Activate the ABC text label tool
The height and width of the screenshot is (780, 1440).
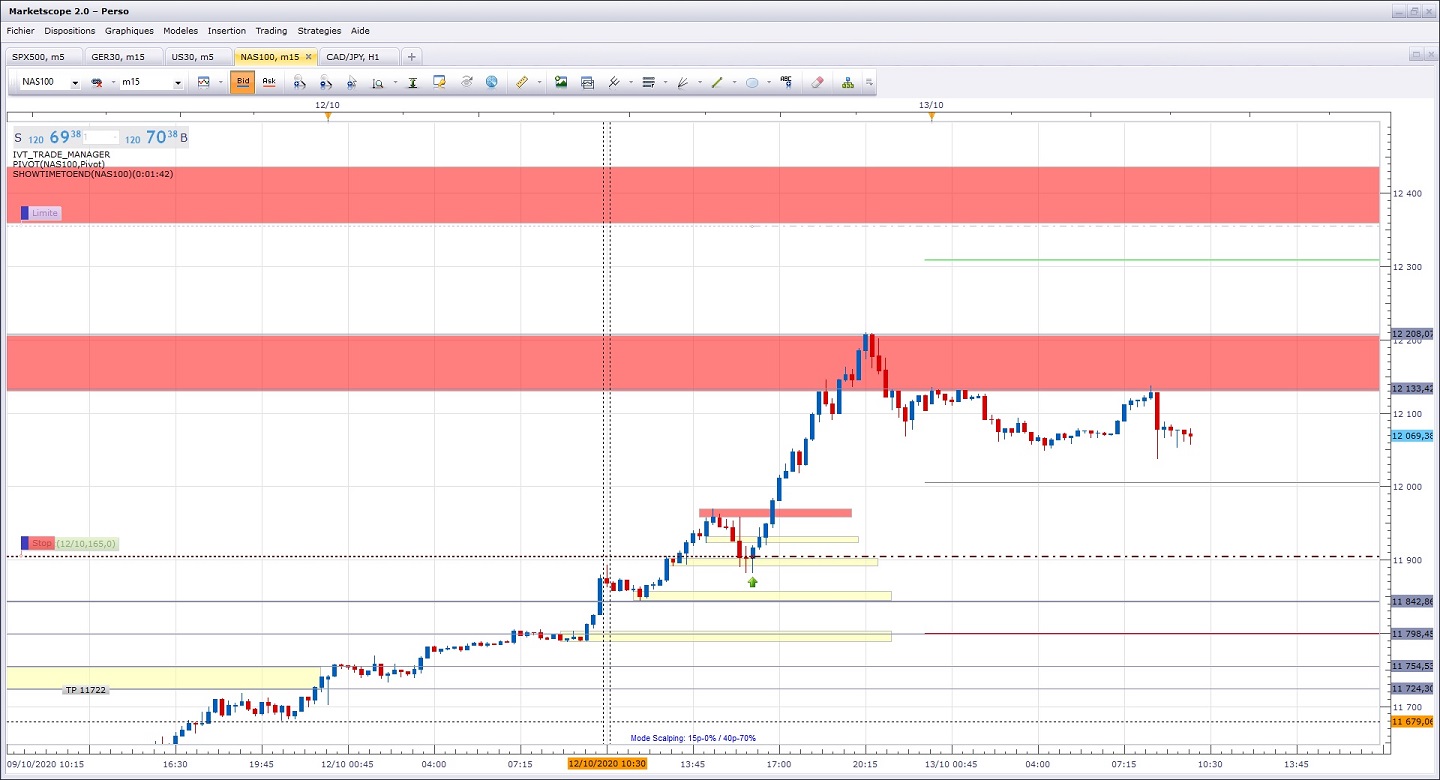click(x=786, y=83)
